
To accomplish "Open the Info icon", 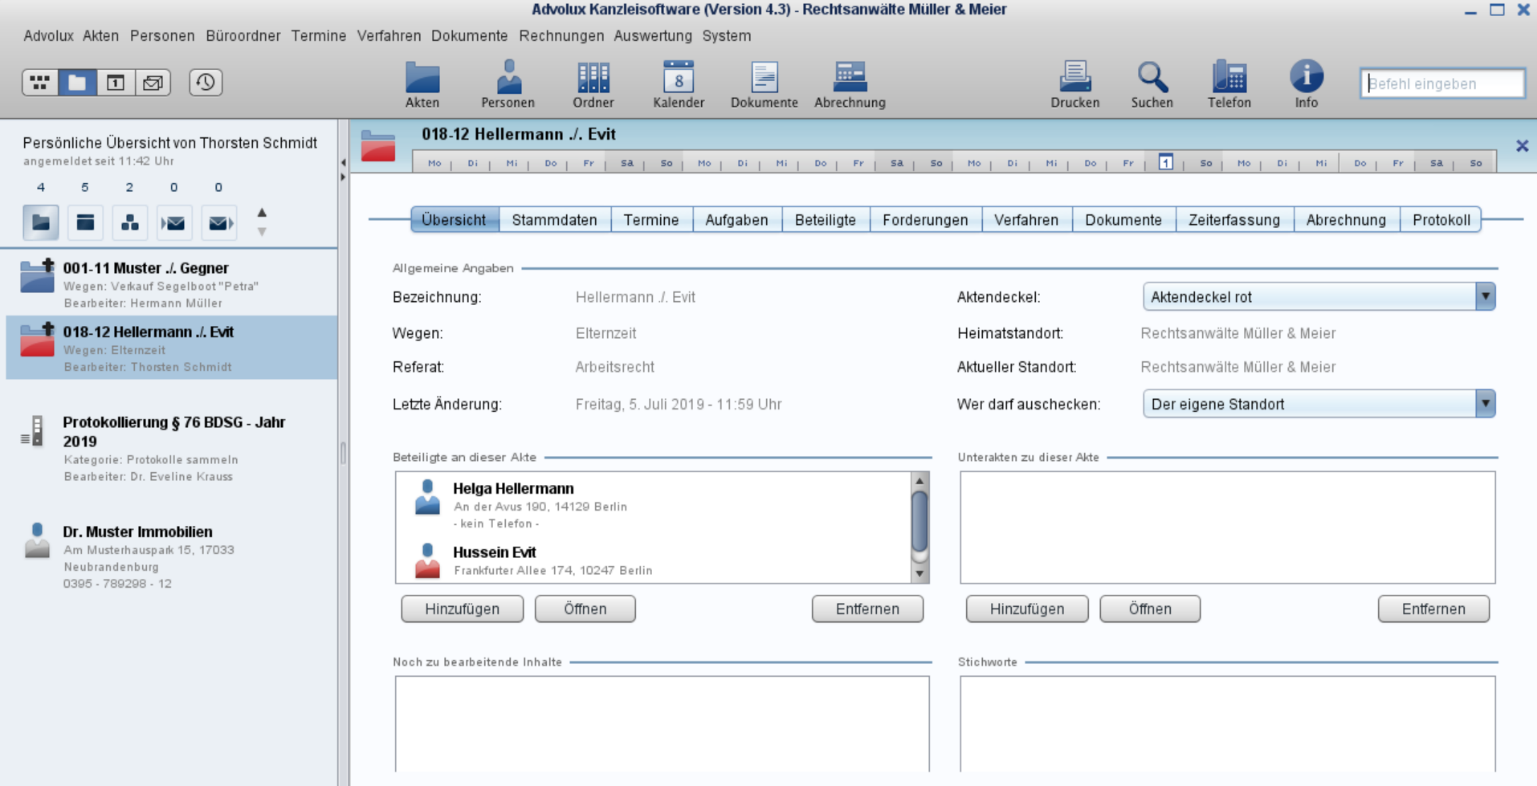I will pyautogui.click(x=1306, y=84).
